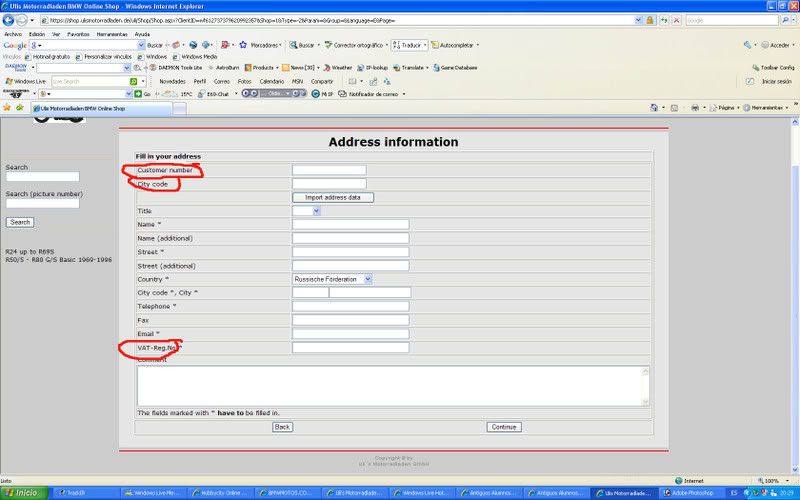This screenshot has height=500, width=800.
Task: Open Herramientas dropdown in command bar
Action: pyautogui.click(x=765, y=108)
